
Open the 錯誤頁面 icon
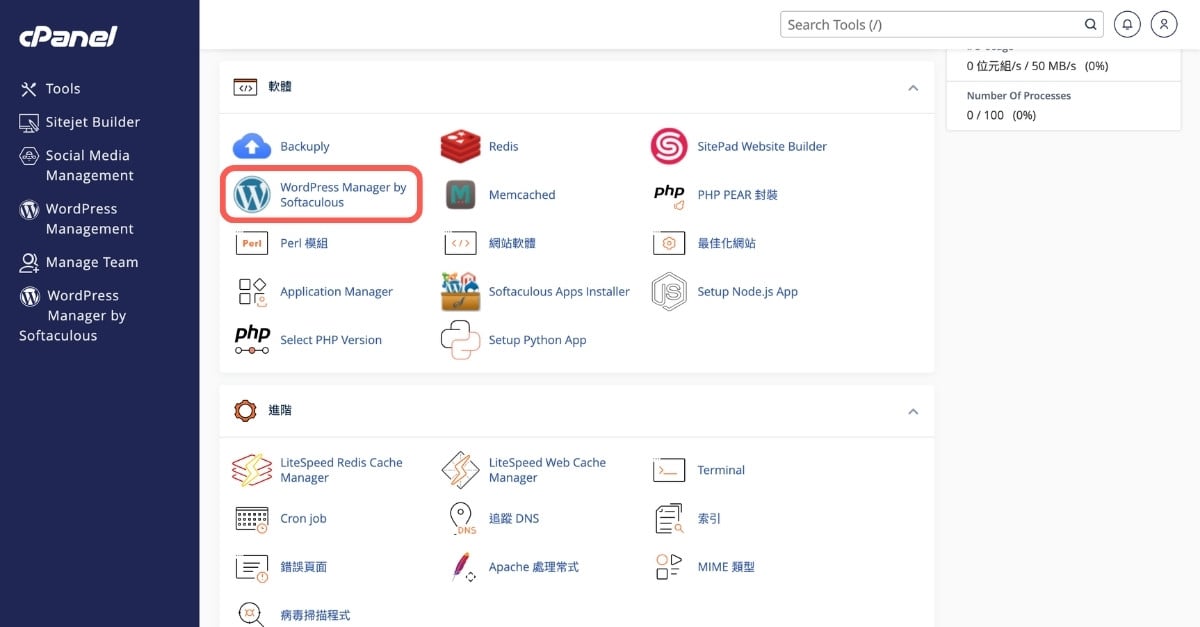tap(252, 567)
